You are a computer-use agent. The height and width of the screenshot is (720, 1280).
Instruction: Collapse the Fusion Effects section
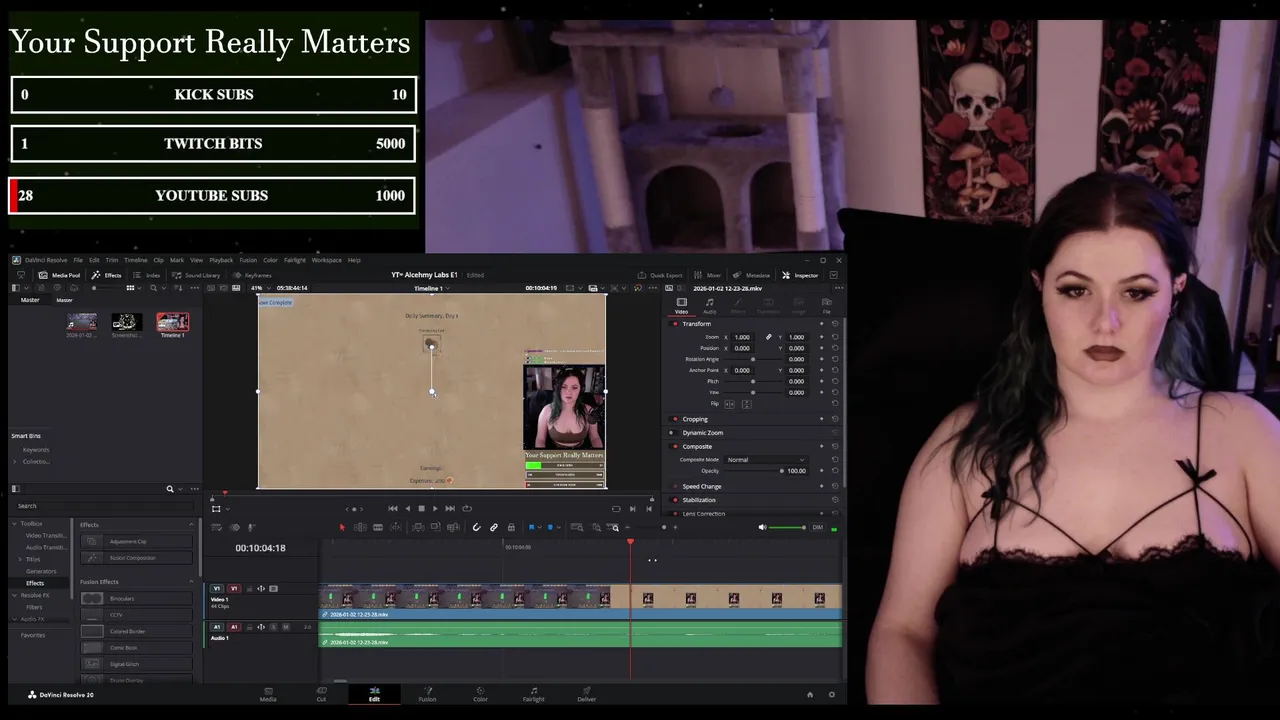[191, 582]
